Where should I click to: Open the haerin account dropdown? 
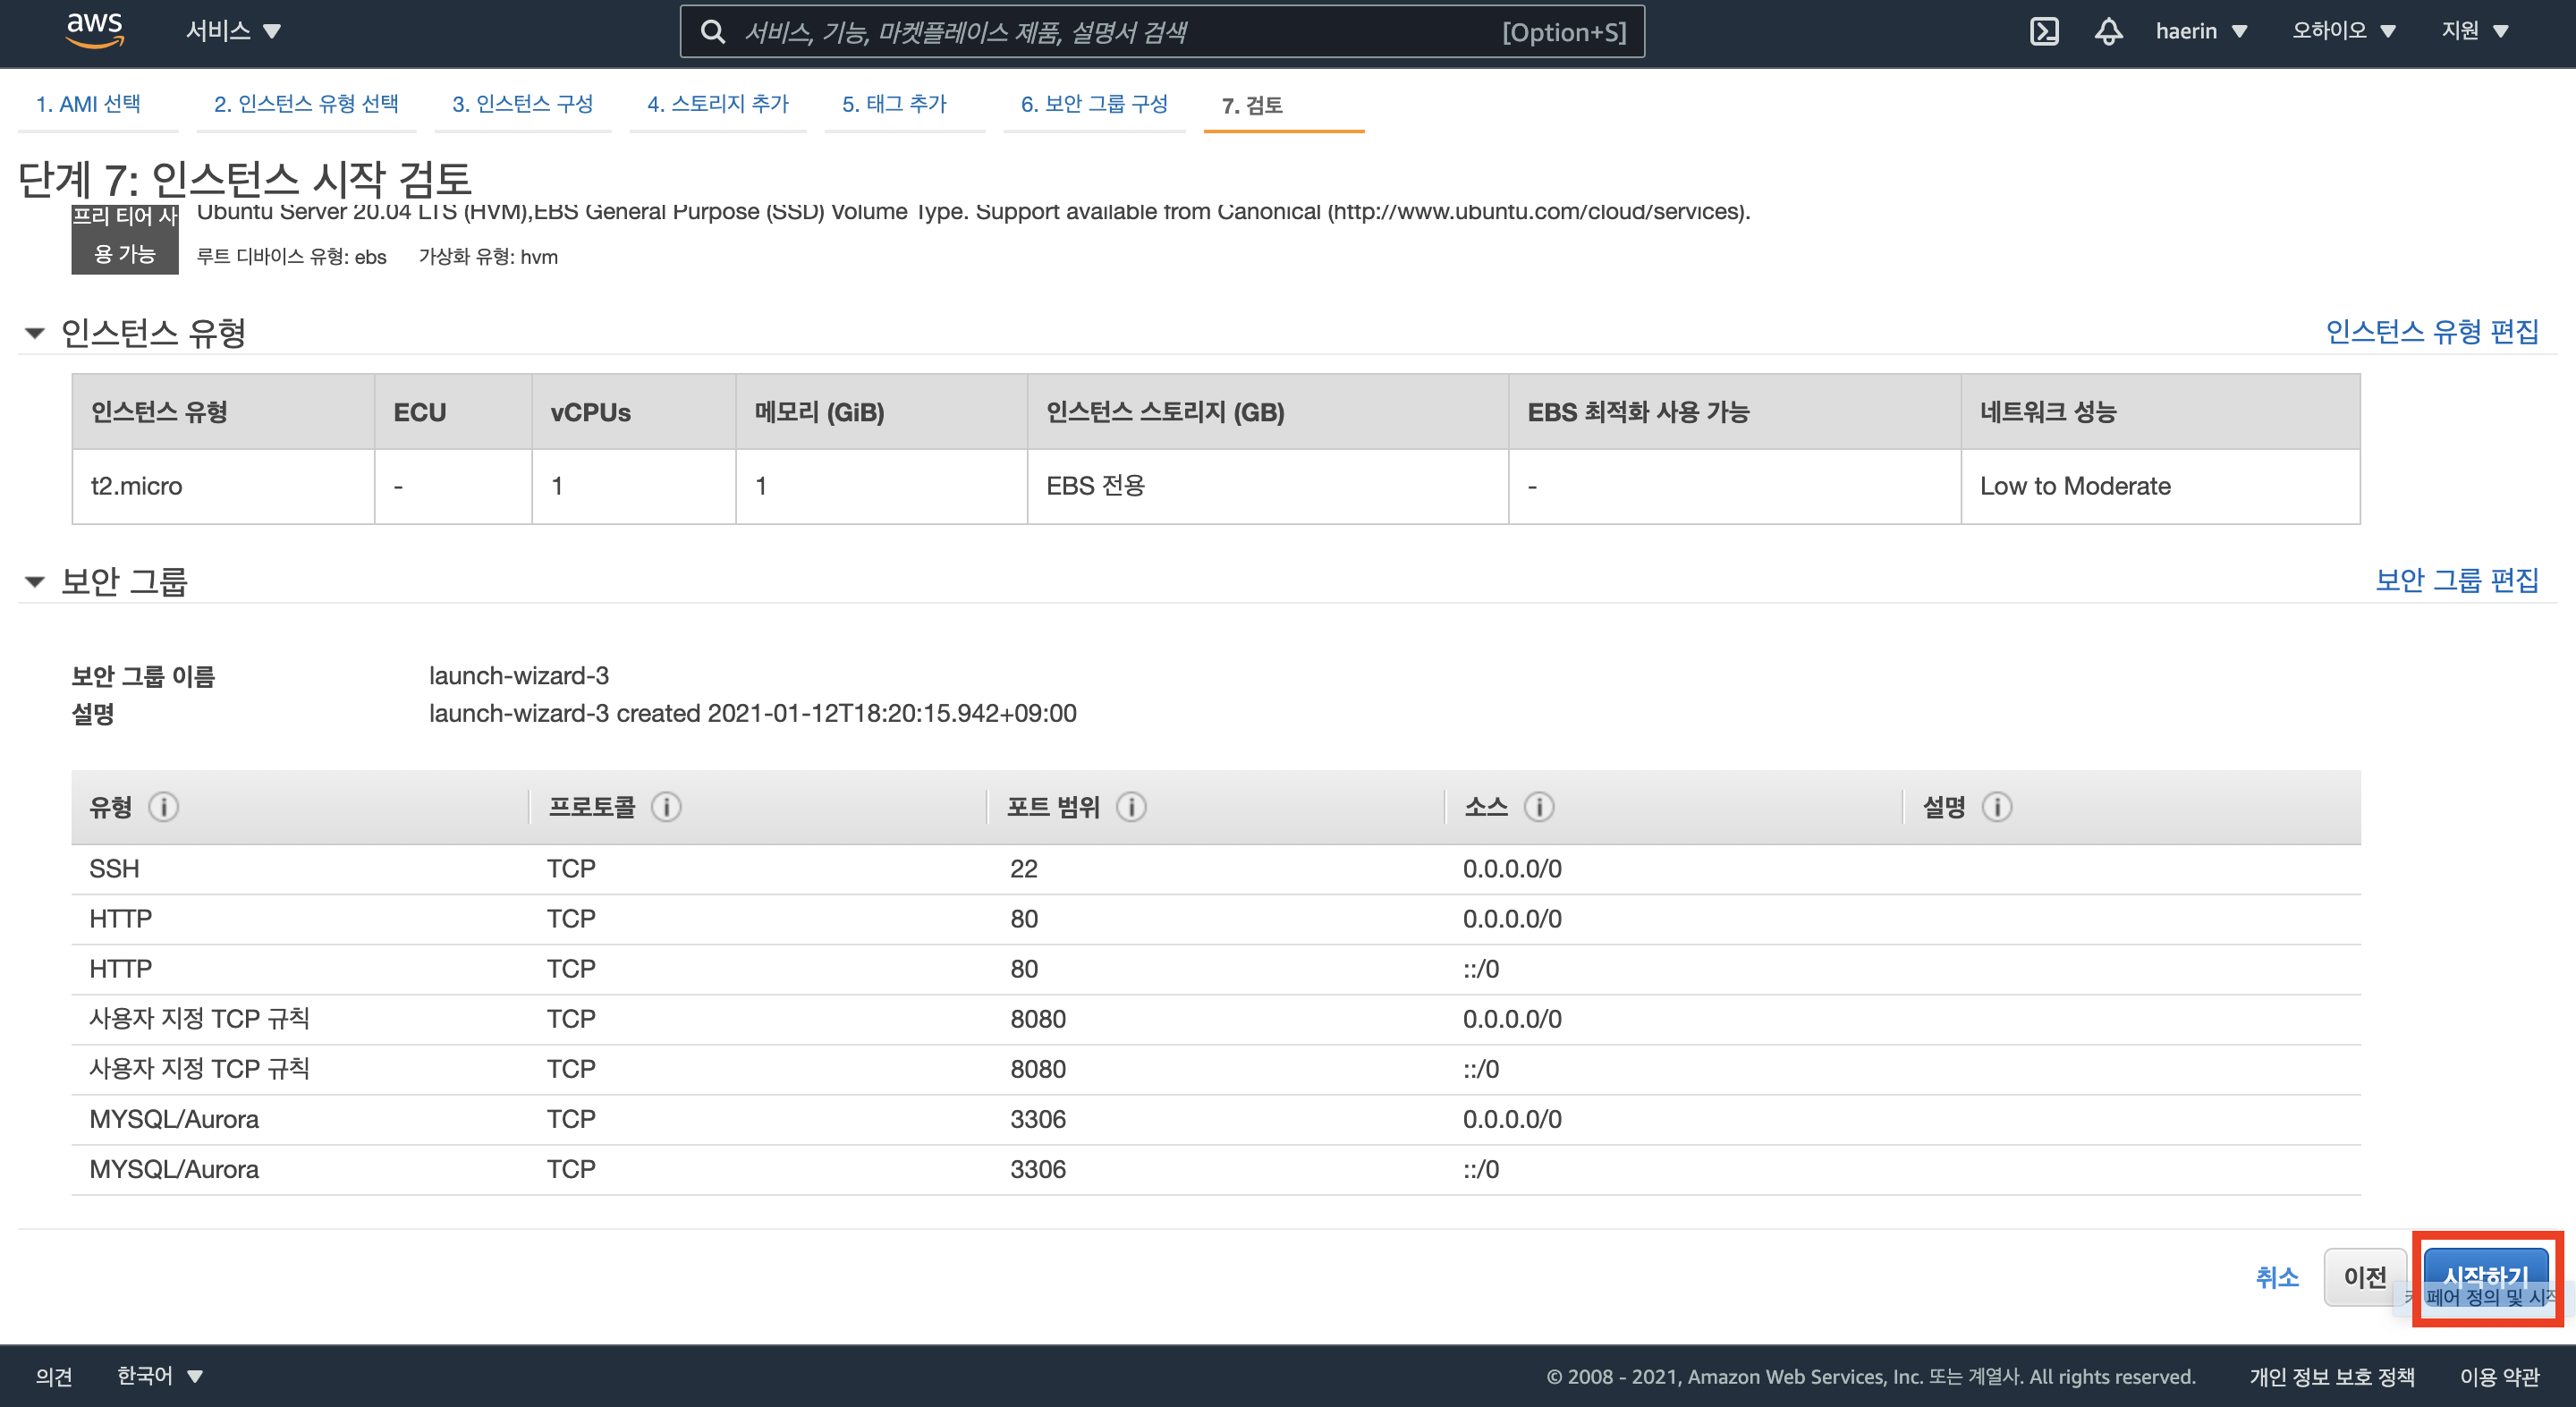tap(2201, 31)
